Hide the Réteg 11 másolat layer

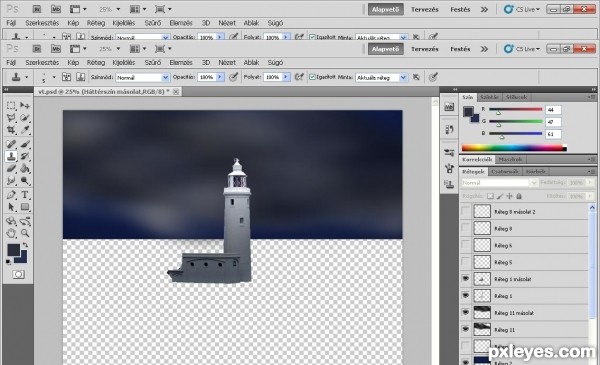465,312
